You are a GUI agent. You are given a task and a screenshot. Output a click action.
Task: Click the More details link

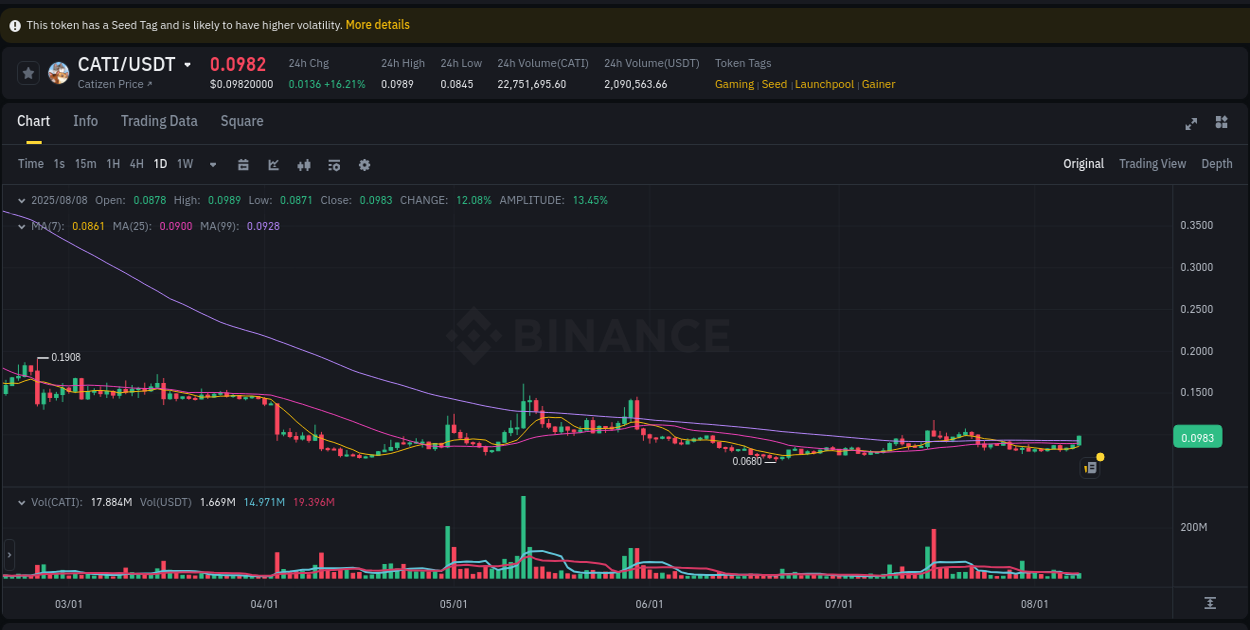[x=377, y=24]
